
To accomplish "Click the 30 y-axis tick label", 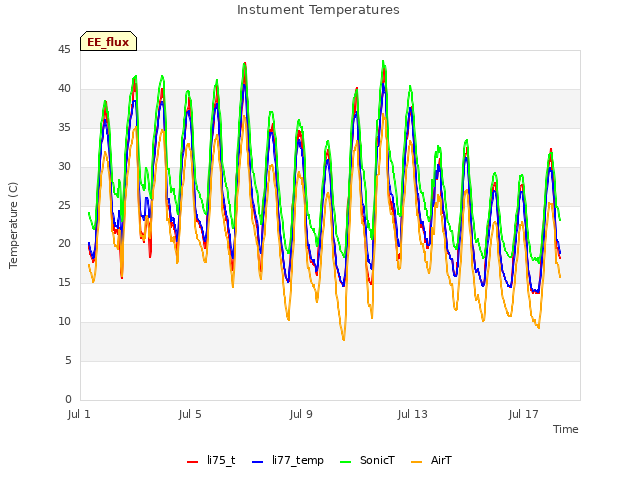I will click(64, 167).
